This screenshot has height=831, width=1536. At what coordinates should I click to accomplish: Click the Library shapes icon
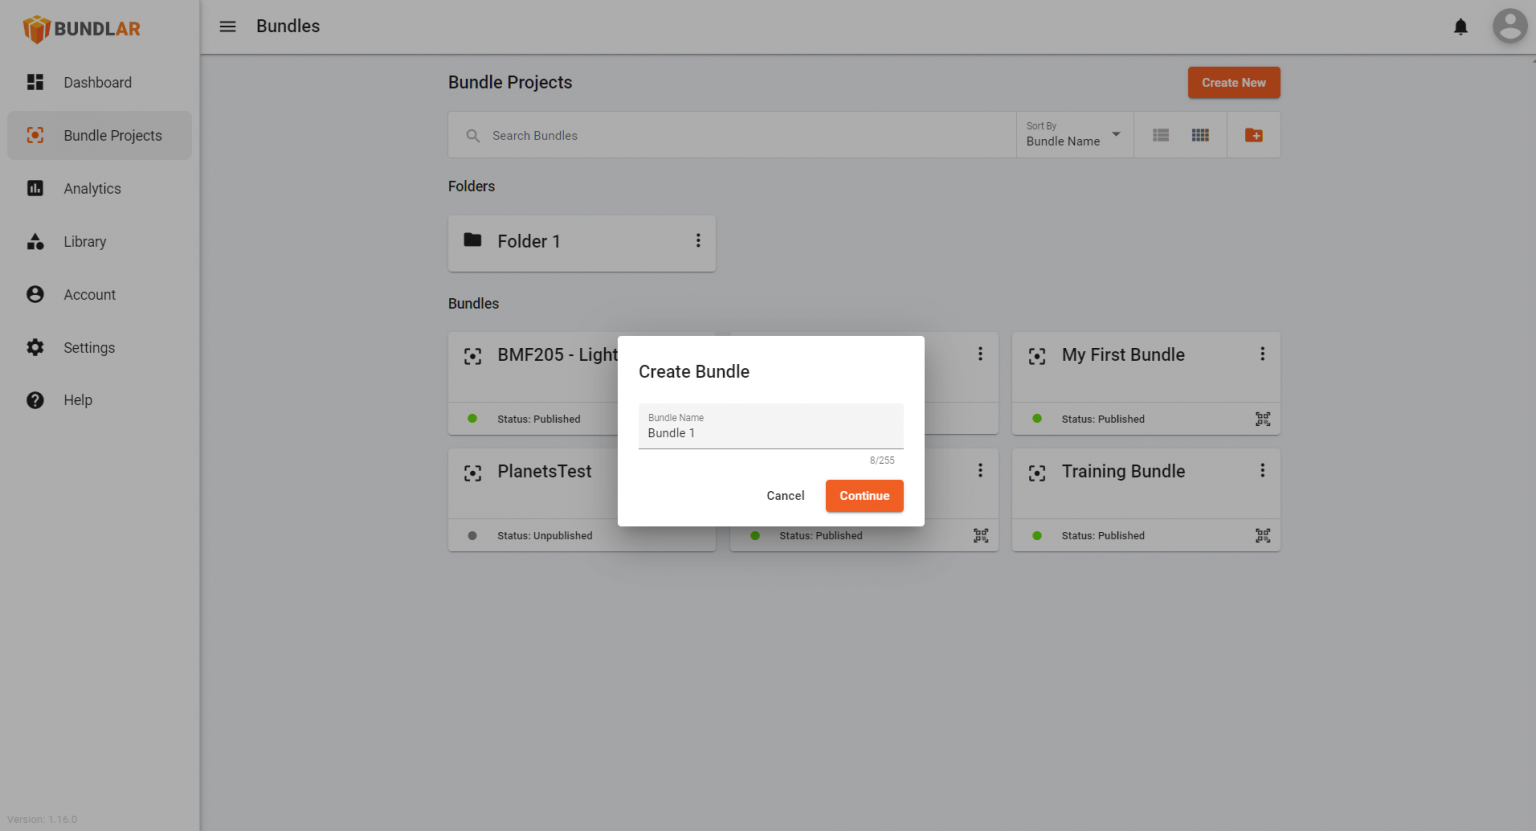coord(35,241)
